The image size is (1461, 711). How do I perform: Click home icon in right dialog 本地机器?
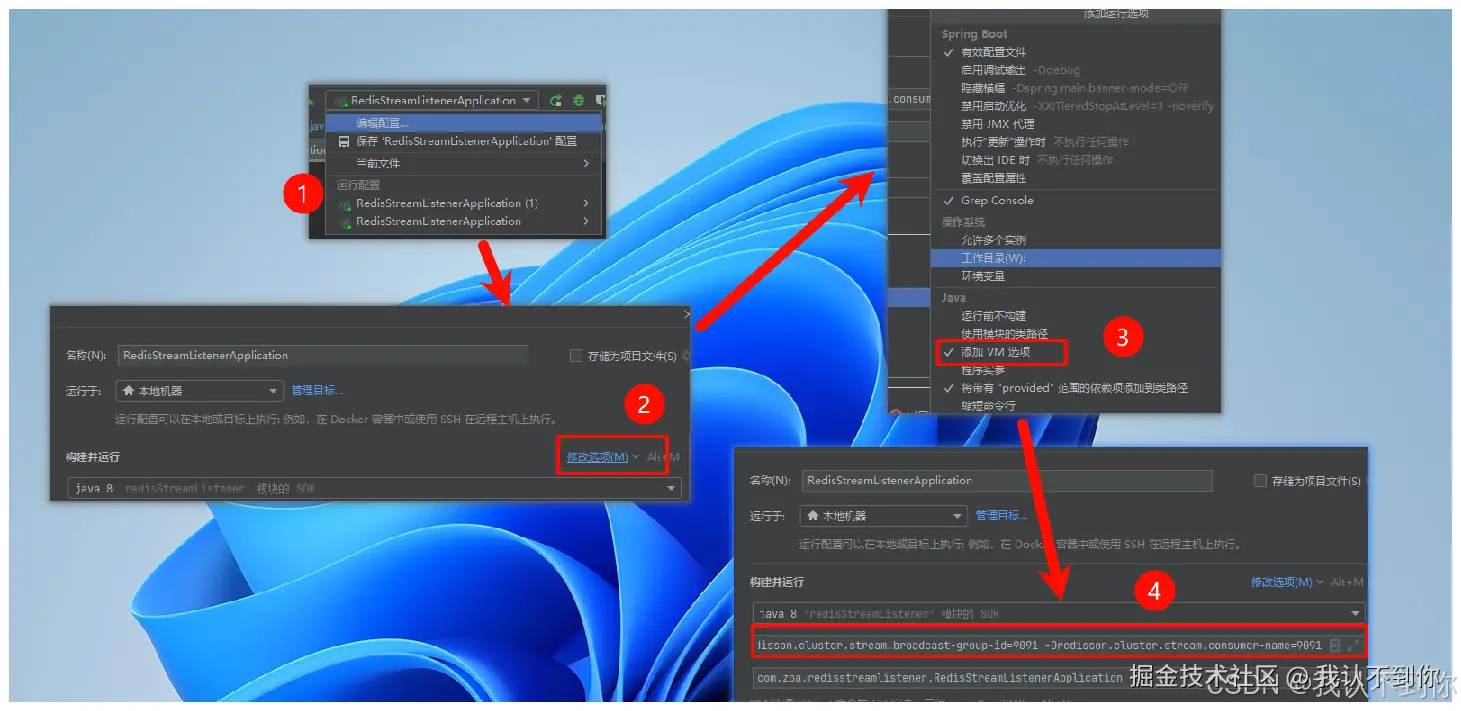(814, 516)
